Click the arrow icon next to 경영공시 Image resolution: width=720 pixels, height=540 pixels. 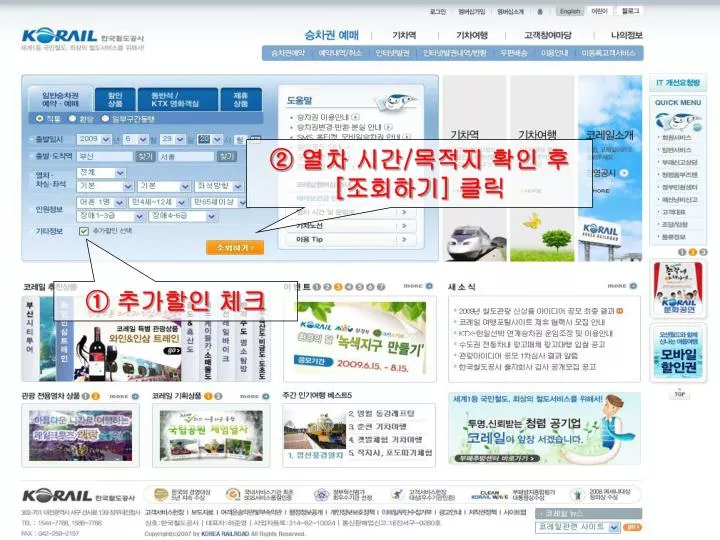(624, 173)
